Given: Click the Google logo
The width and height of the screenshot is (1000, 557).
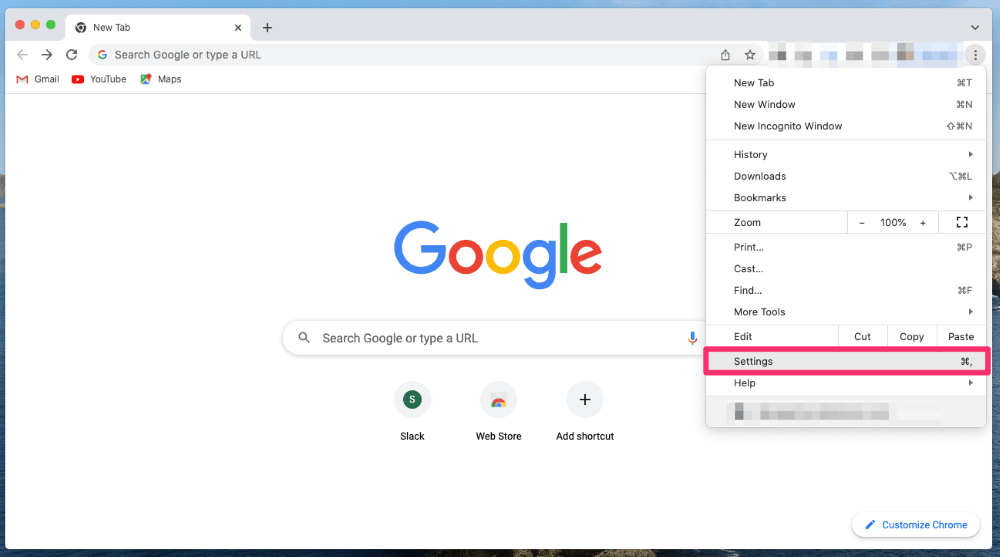Looking at the screenshot, I should (498, 254).
